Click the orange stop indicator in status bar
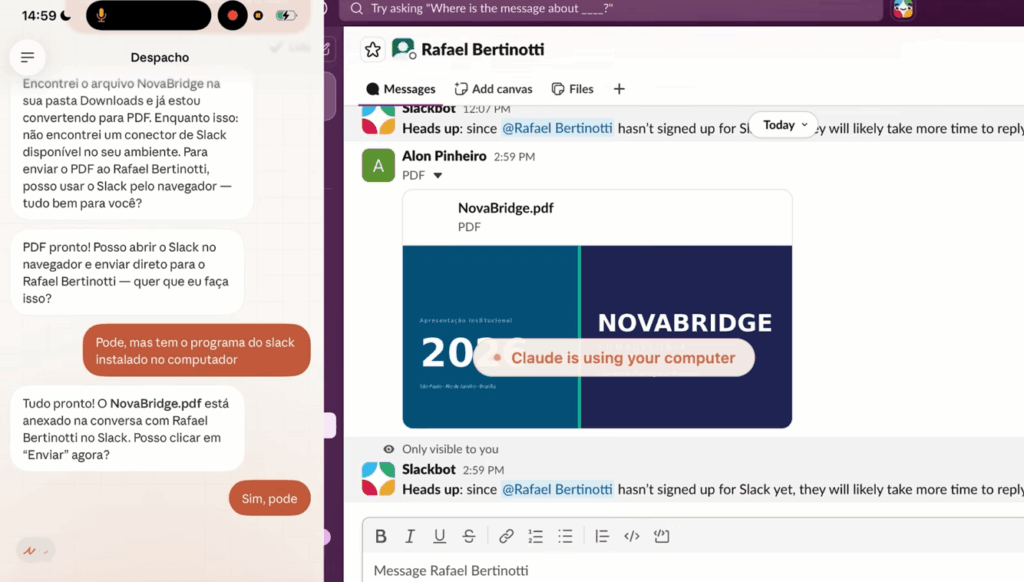The image size is (1024, 582). pos(259,15)
